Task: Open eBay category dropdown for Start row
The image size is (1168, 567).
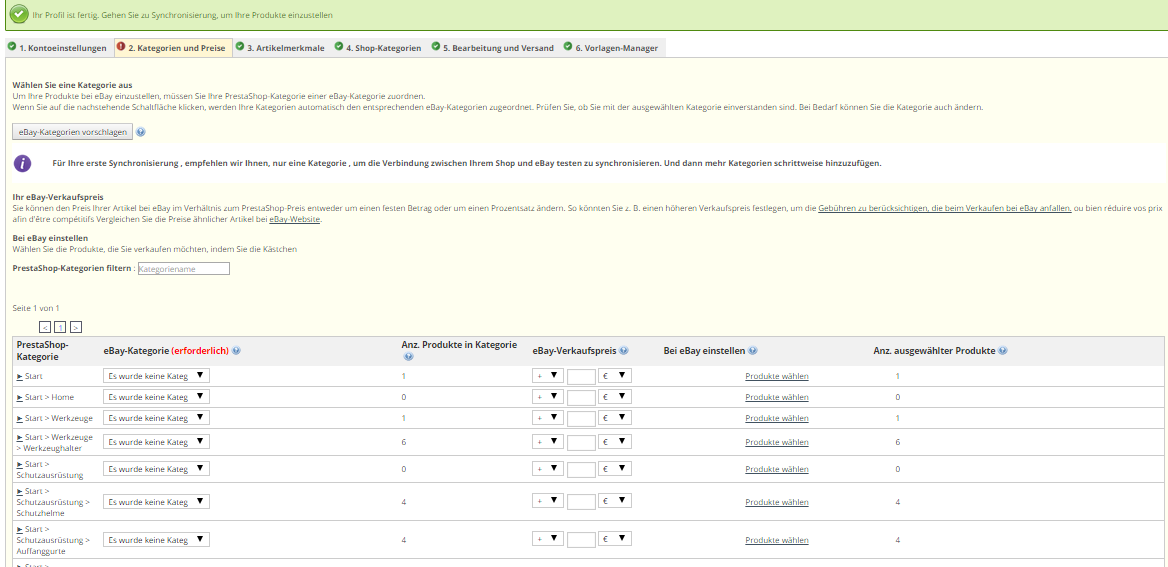Action: [156, 376]
